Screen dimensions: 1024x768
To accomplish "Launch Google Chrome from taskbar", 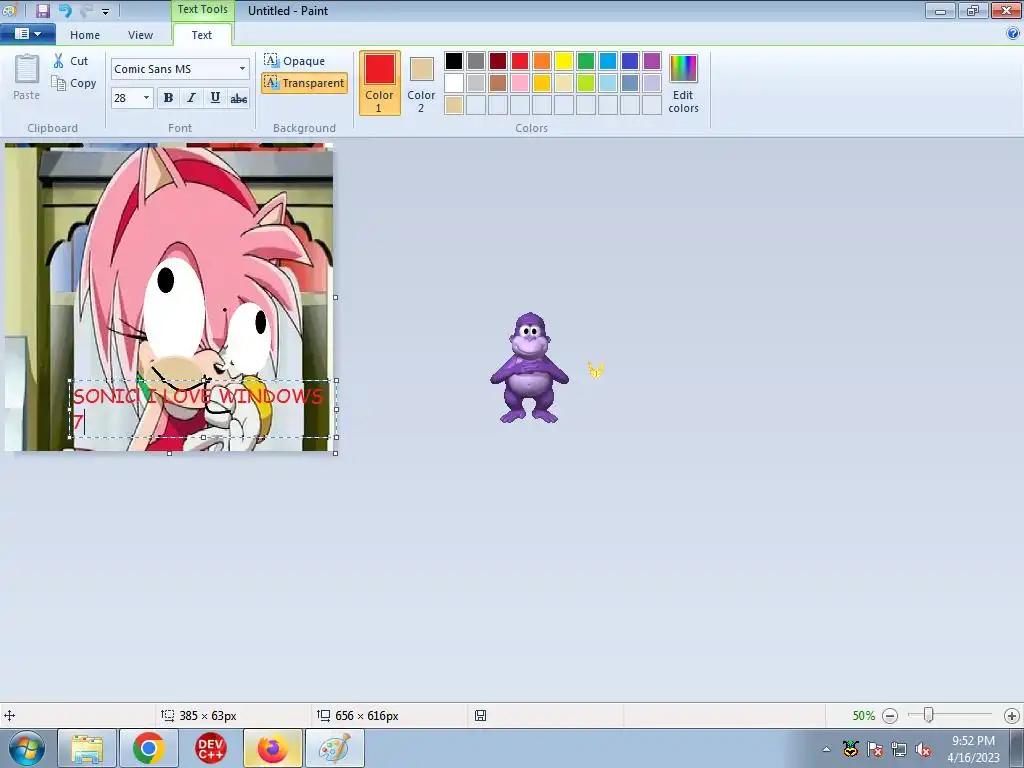I will 148,748.
